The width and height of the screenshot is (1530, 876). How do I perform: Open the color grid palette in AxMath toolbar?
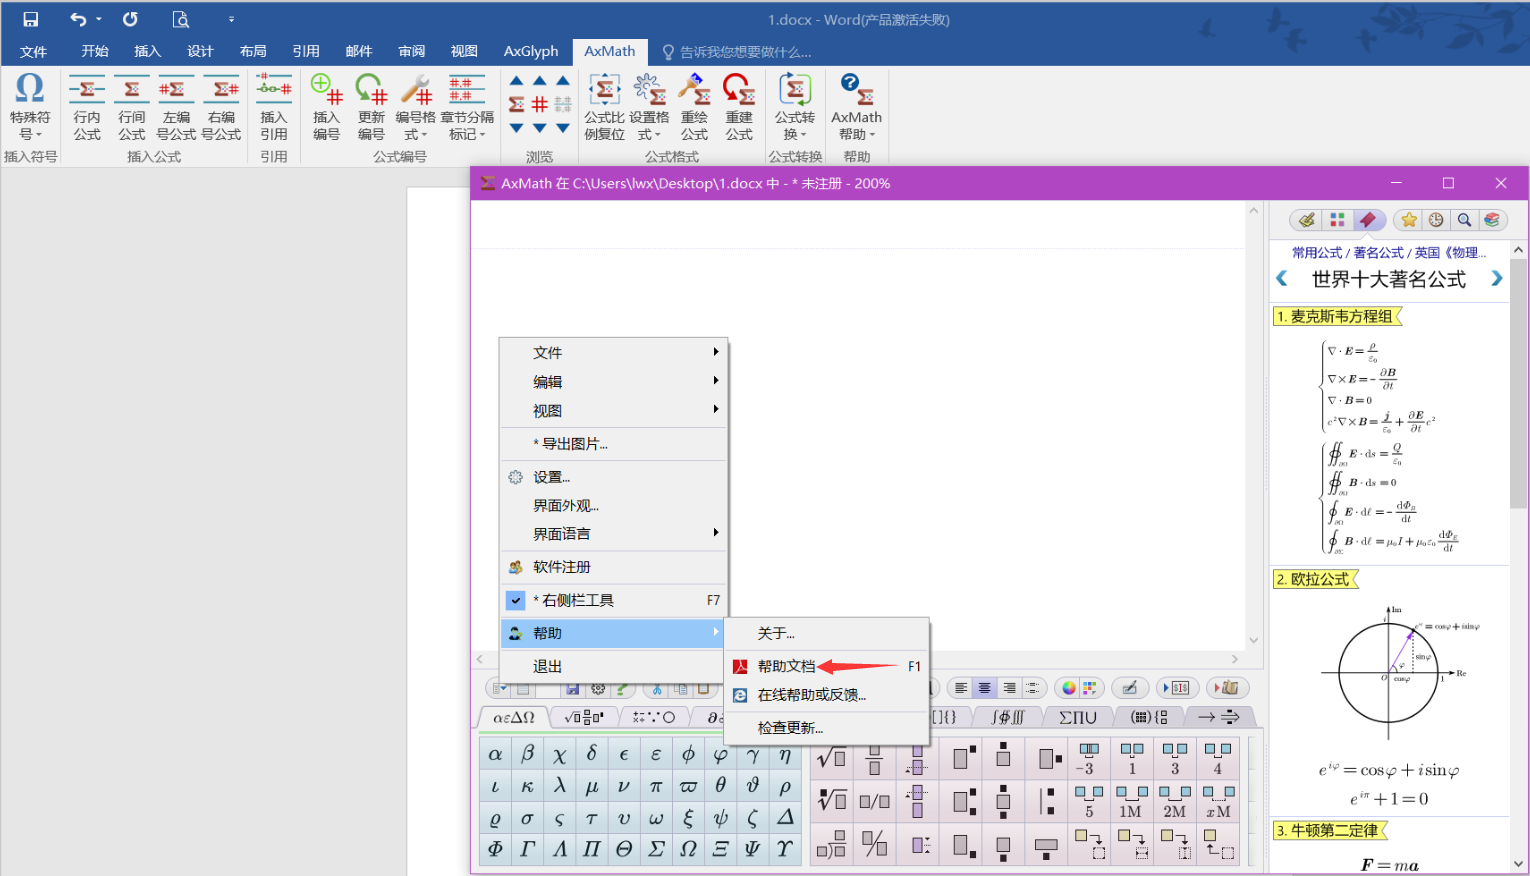point(1089,688)
